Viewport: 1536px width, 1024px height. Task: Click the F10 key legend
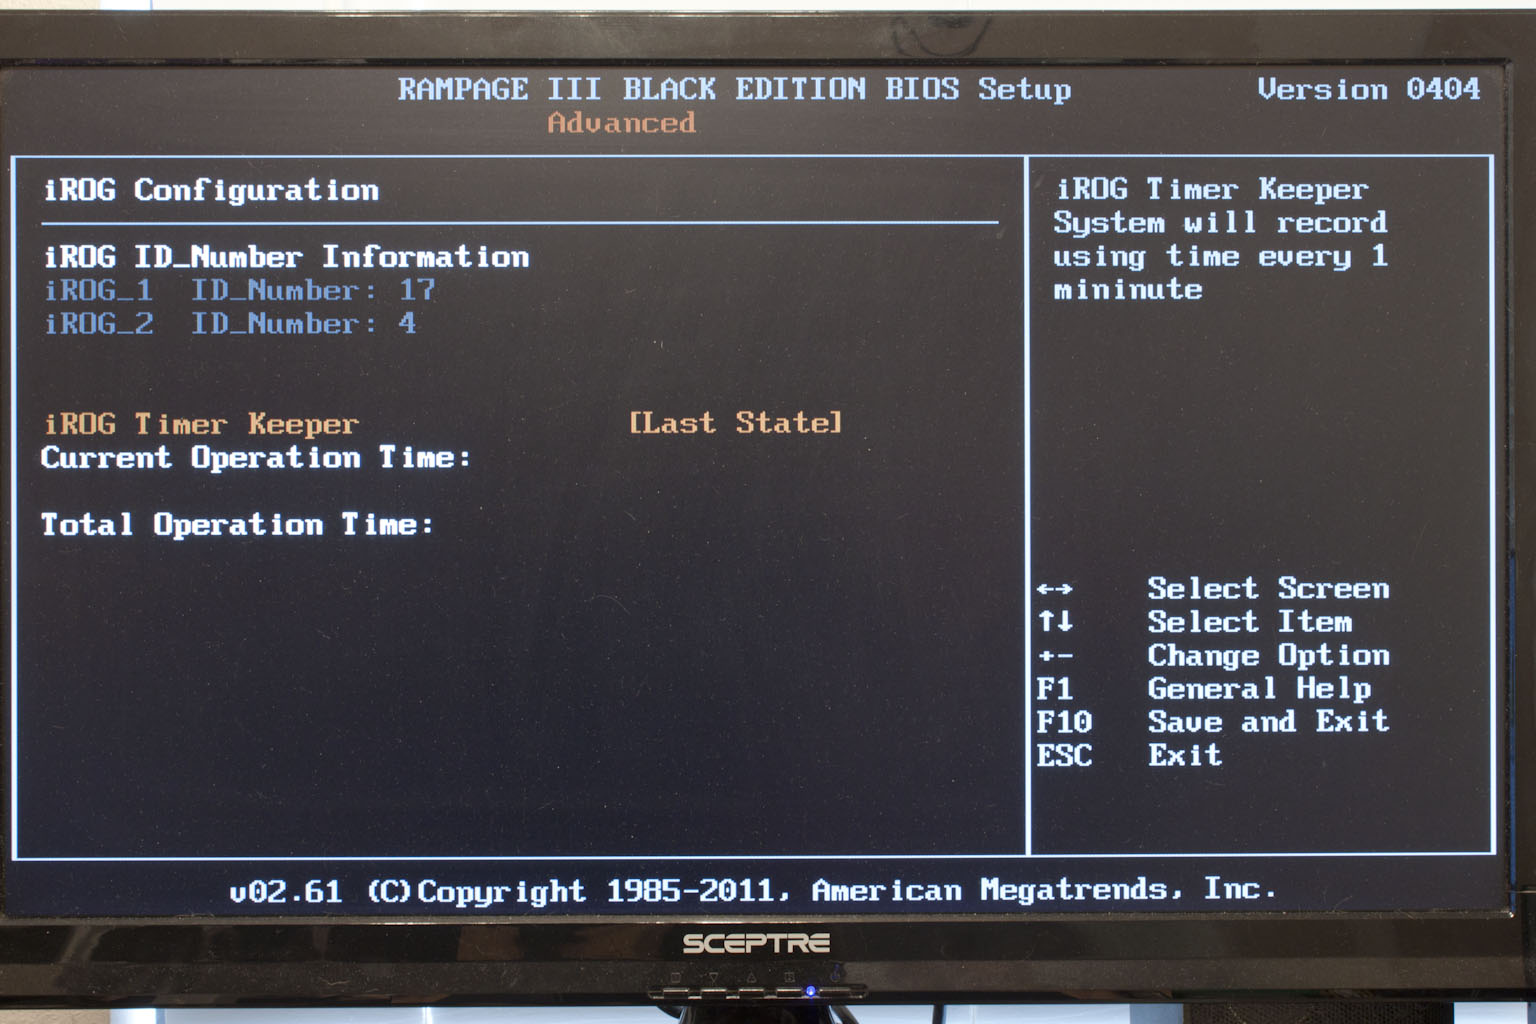click(x=1064, y=722)
